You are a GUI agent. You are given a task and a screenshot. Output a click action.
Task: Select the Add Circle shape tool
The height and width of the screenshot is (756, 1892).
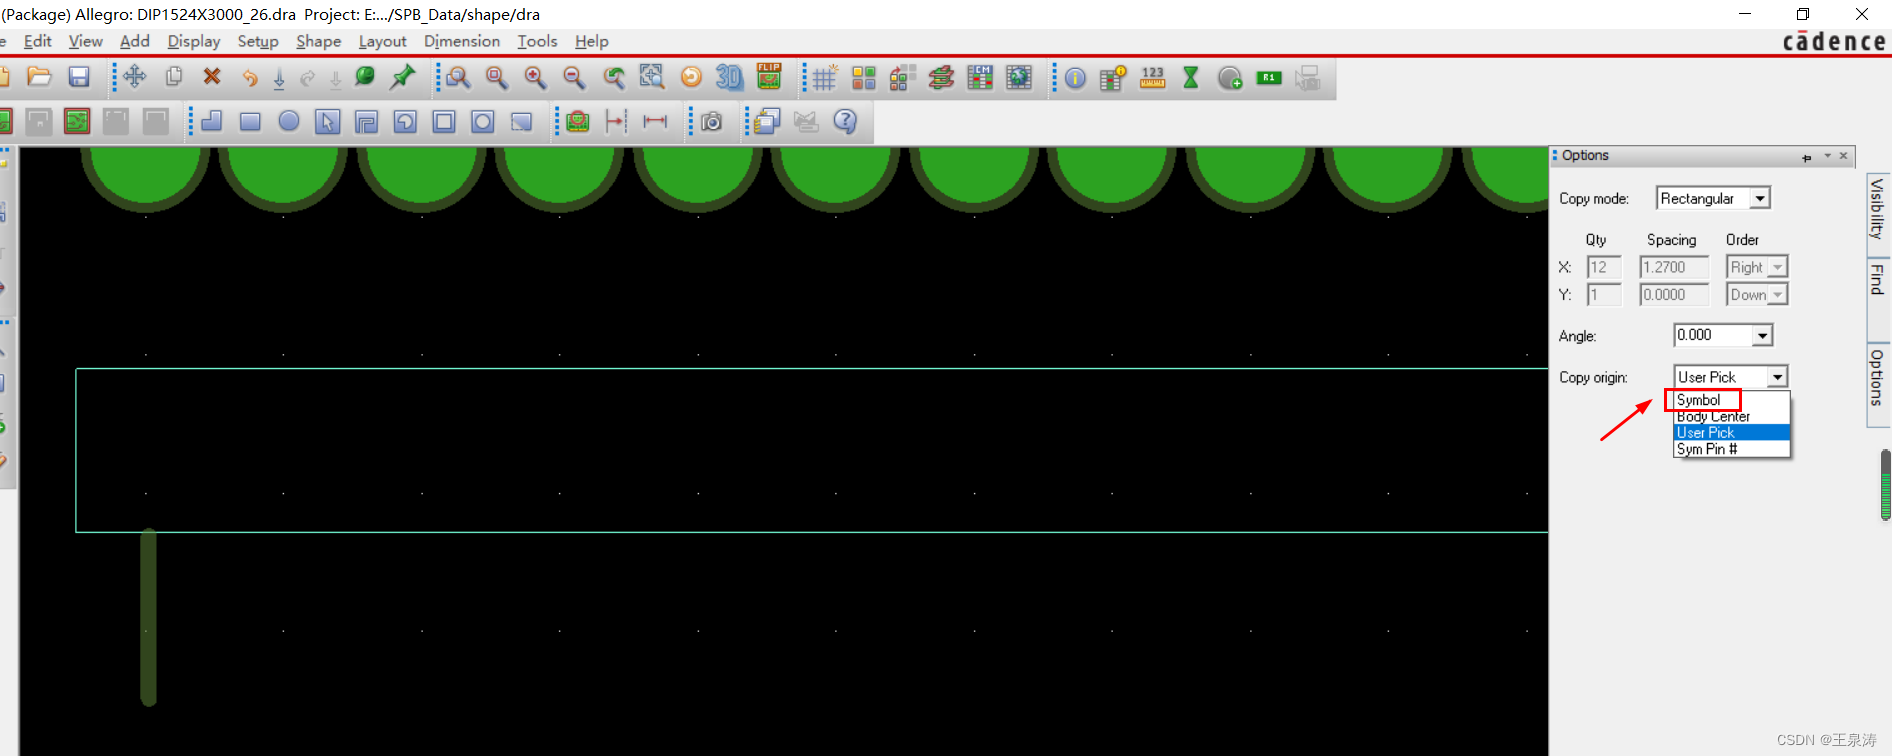coord(289,121)
